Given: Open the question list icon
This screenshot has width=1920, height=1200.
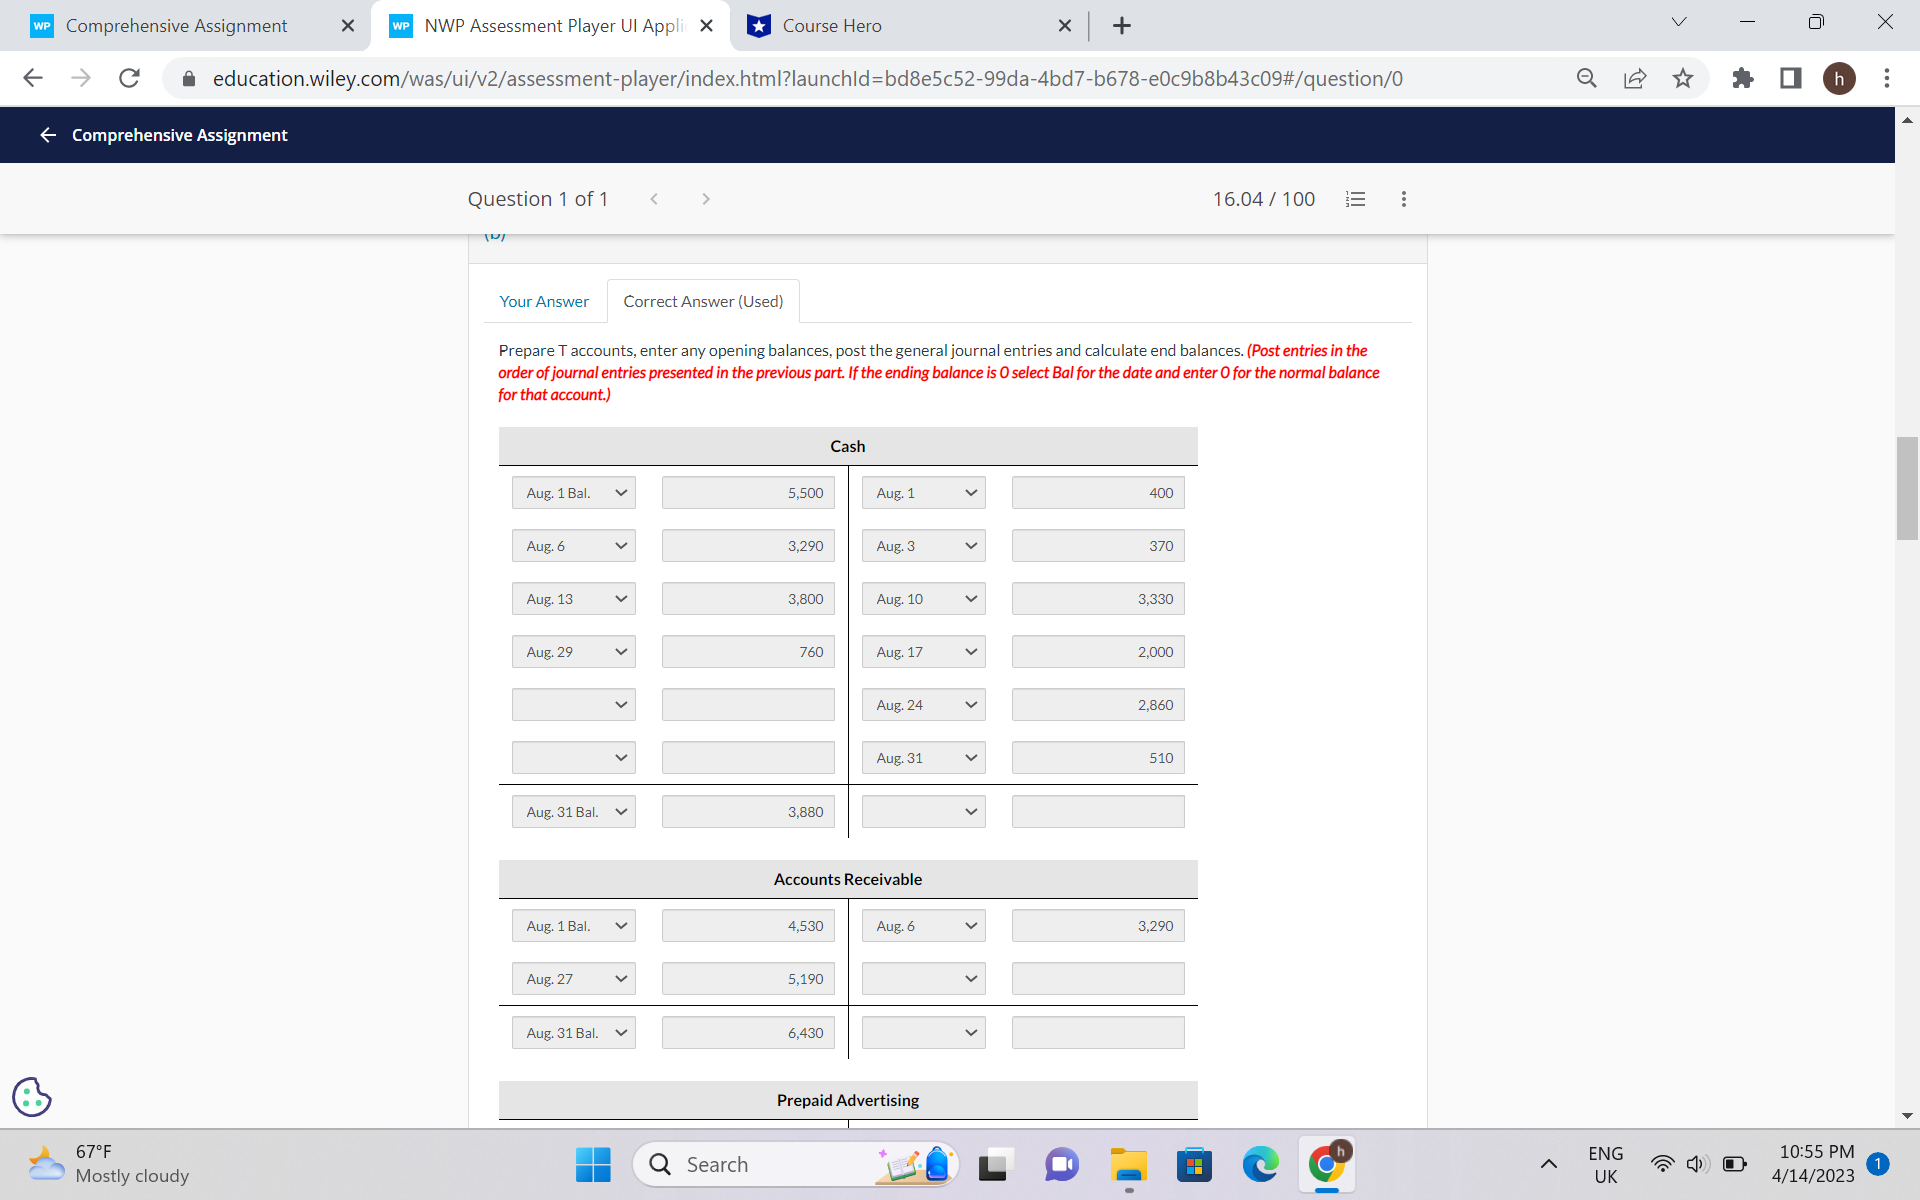Looking at the screenshot, I should click(1355, 199).
